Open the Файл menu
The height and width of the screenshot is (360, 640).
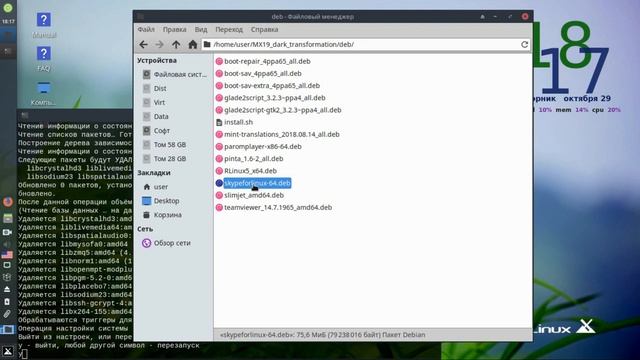[x=146, y=29]
